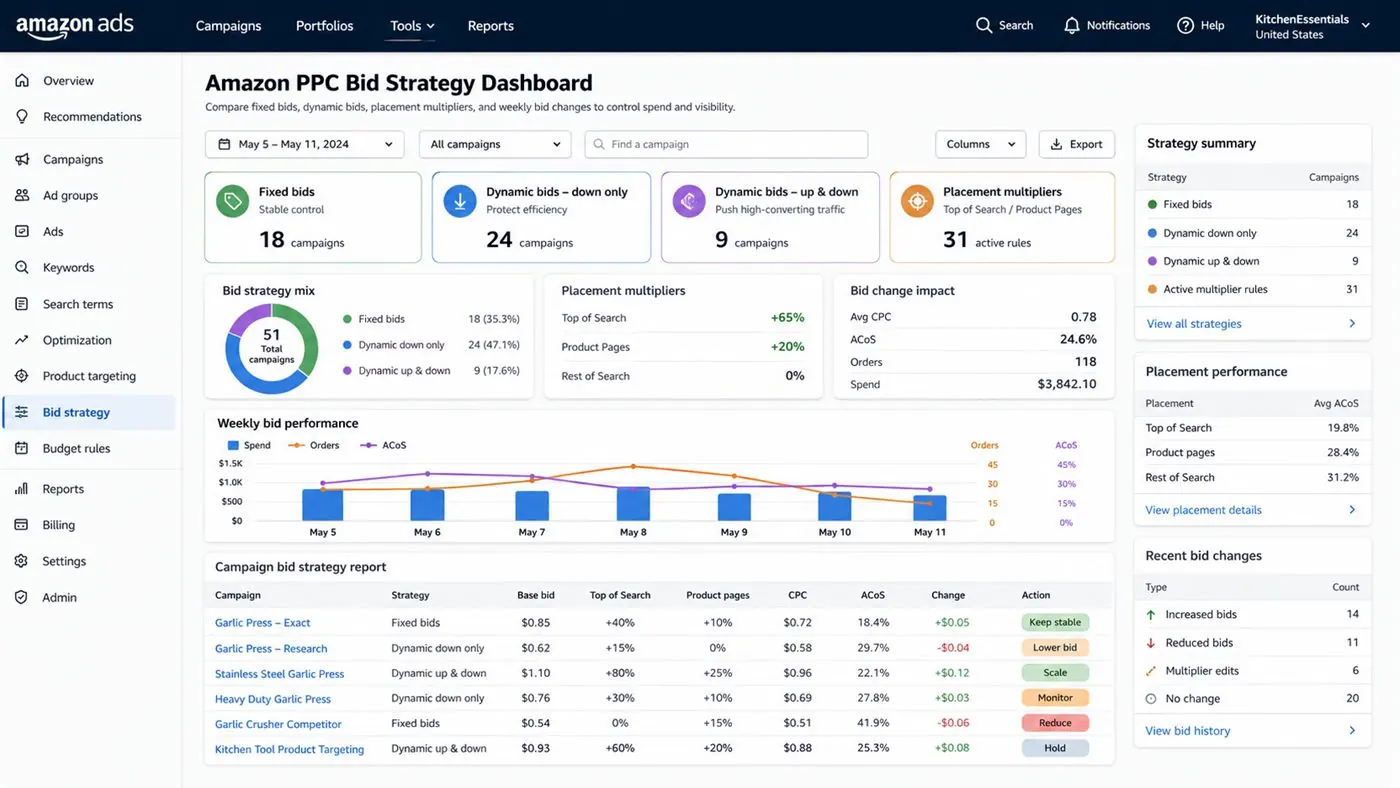Click the Scale action badge
The height and width of the screenshot is (788, 1400).
[x=1055, y=673]
